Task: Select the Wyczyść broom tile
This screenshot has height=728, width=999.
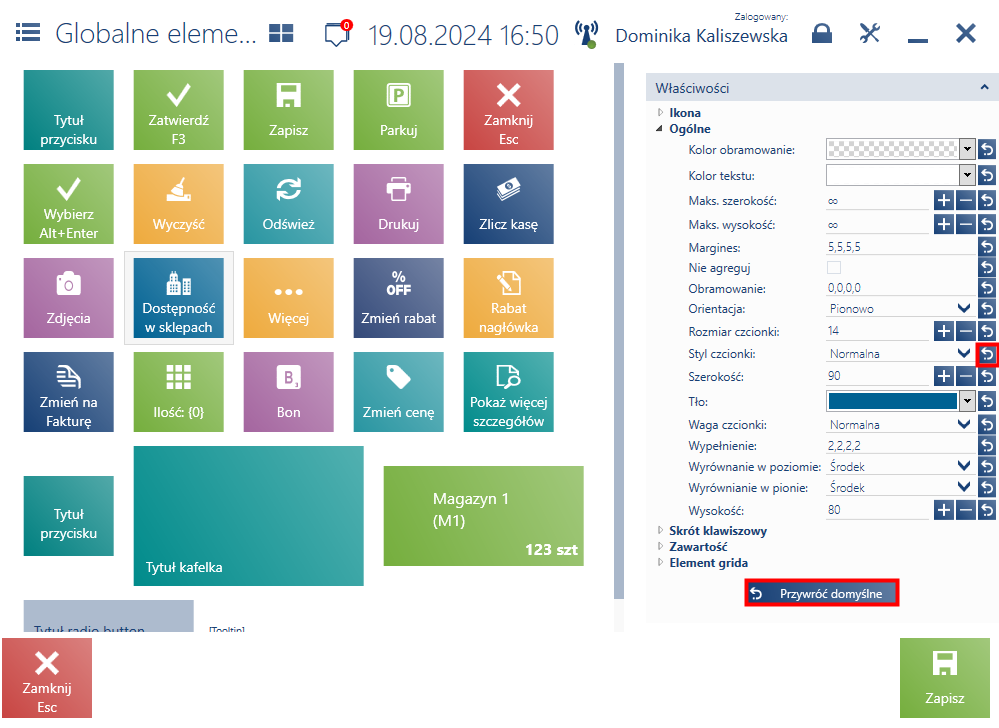Action: click(178, 204)
